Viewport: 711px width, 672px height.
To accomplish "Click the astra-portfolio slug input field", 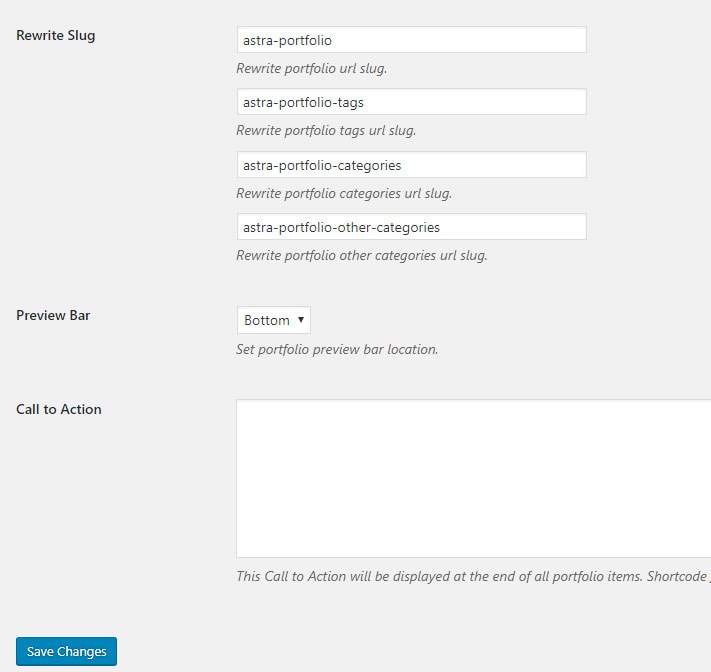I will pos(411,40).
